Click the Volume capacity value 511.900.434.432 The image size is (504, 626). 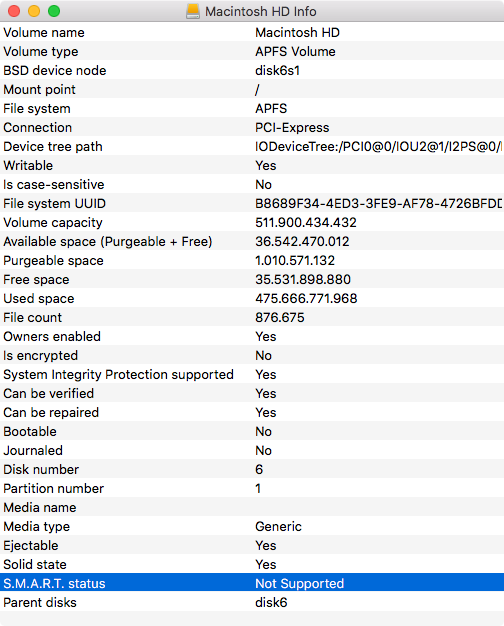click(306, 222)
